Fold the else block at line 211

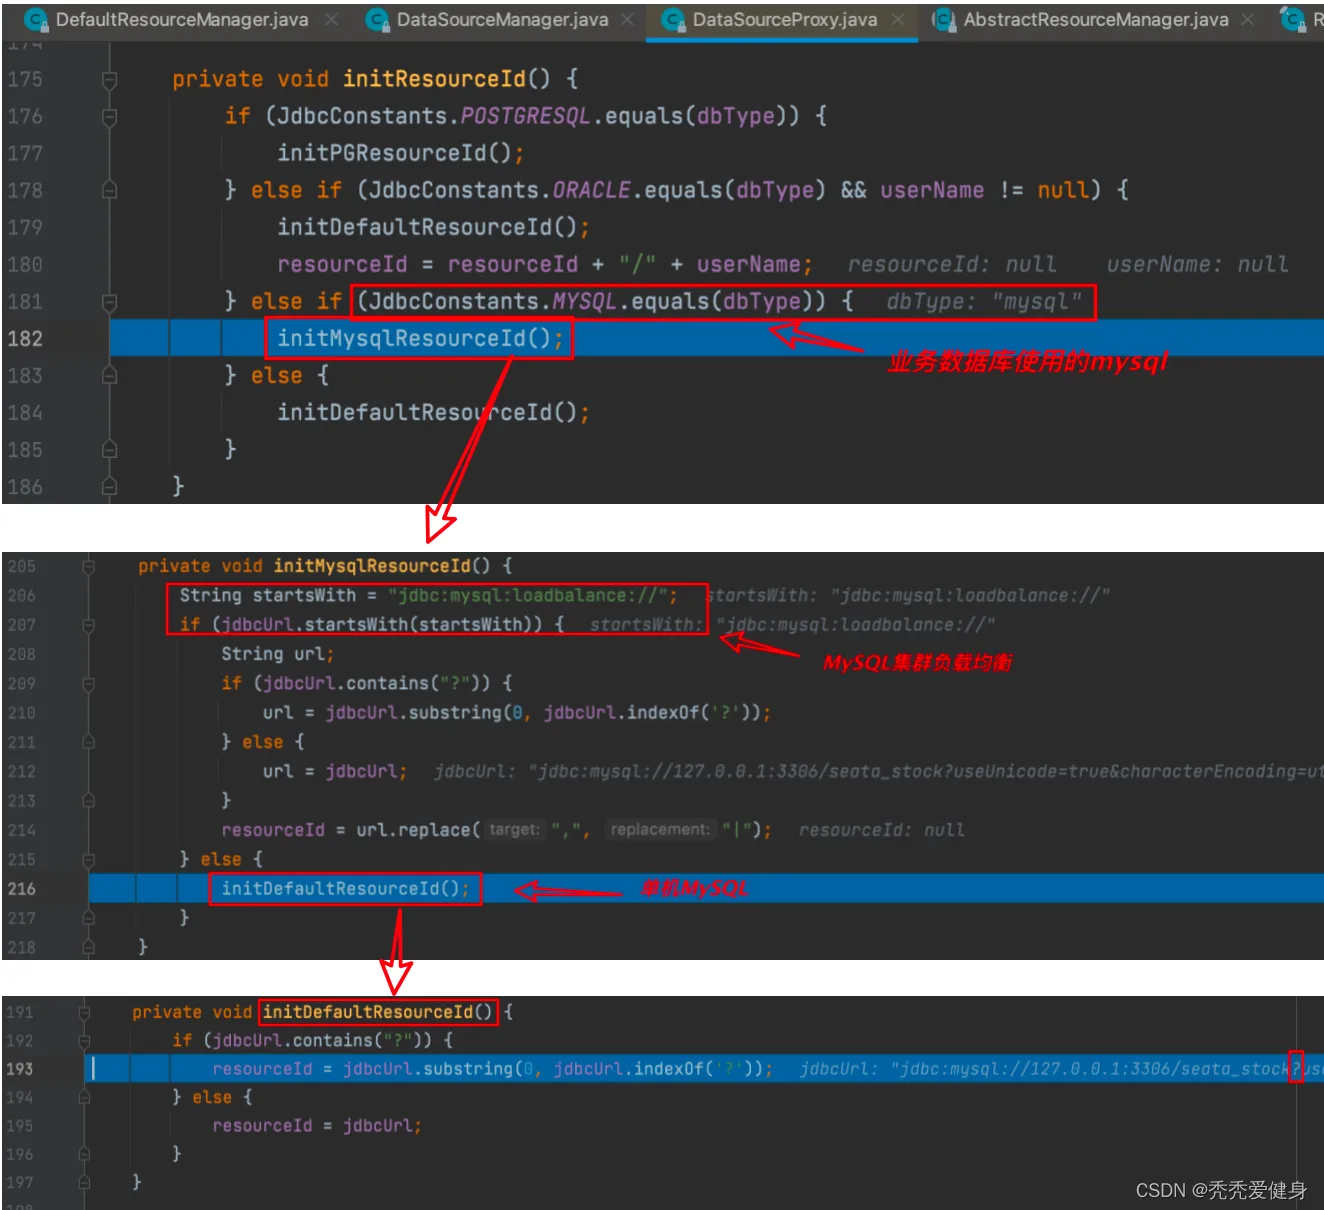pos(88,742)
